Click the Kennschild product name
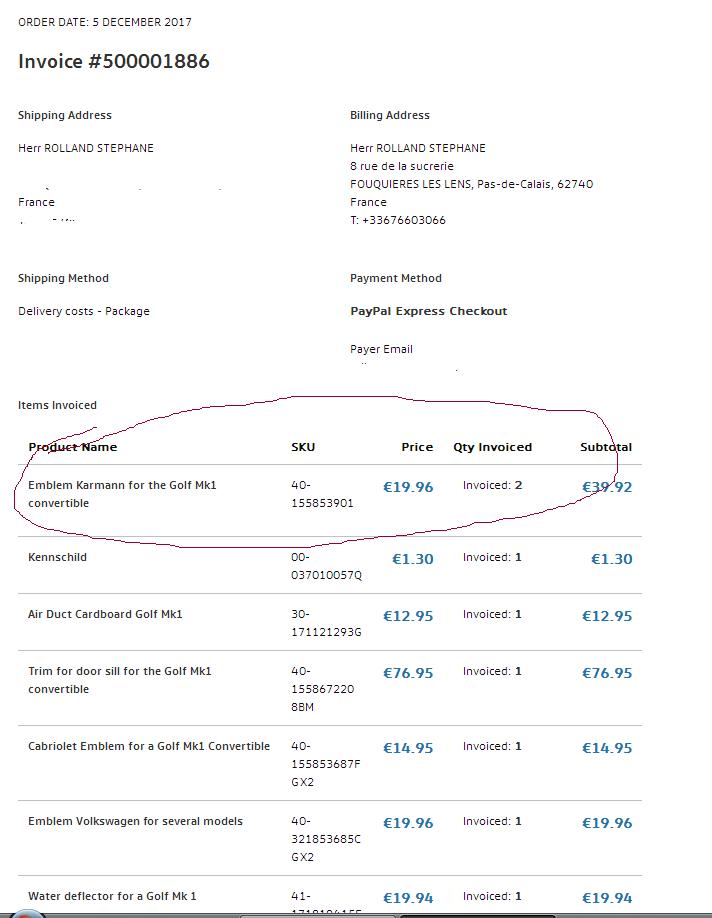Image resolution: width=712 pixels, height=918 pixels. click(x=57, y=557)
